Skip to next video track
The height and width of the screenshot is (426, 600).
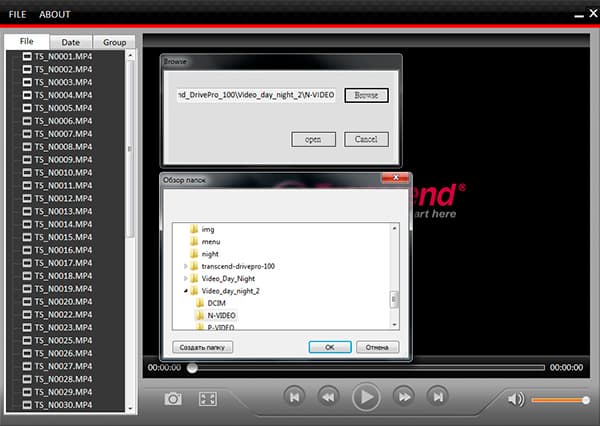438,397
